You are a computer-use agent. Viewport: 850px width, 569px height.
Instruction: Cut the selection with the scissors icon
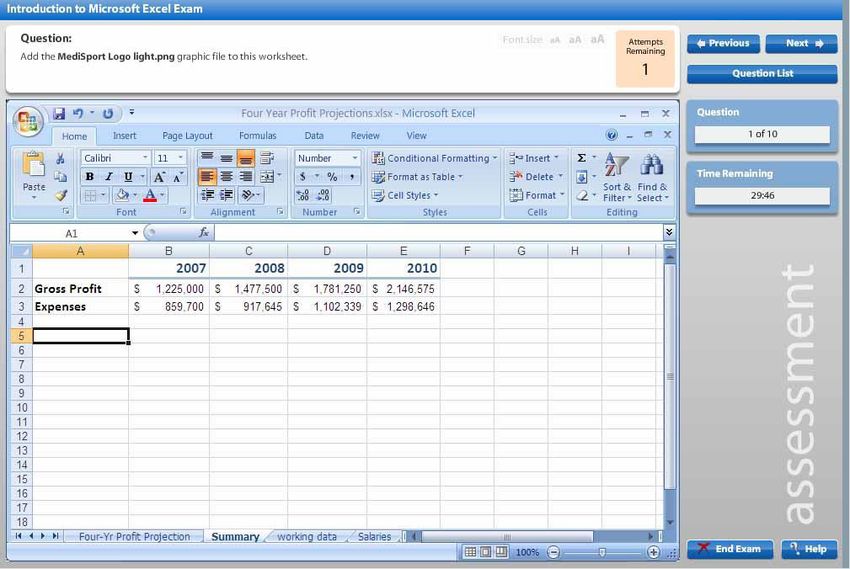point(60,158)
